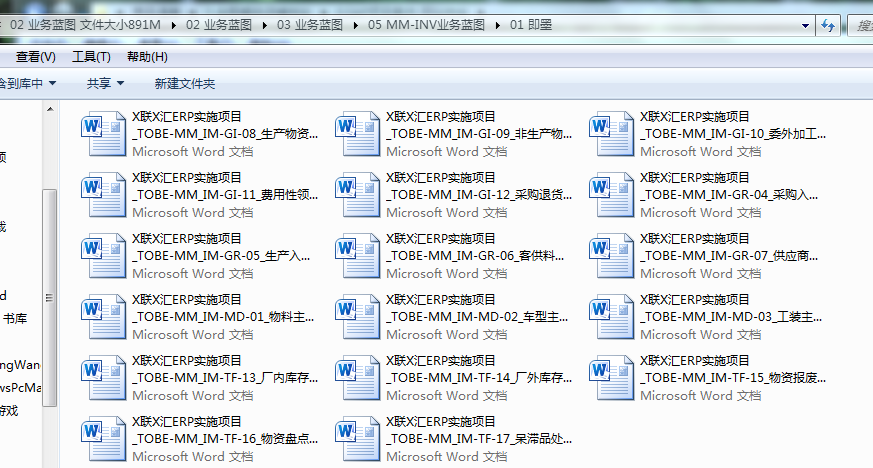Image resolution: width=873 pixels, height=468 pixels.
Task: Click the navigation pane vertical scrollbar
Action: pos(49,300)
